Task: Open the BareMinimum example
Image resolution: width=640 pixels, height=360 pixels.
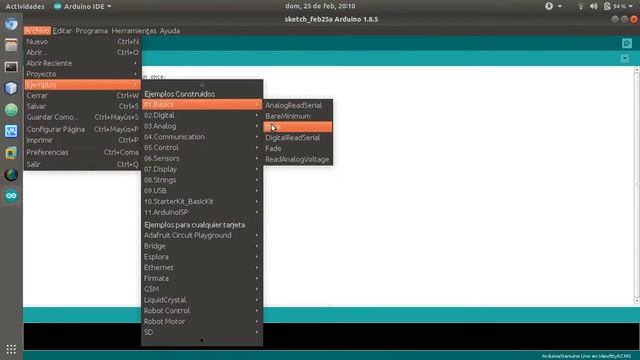Action: [x=298, y=116]
